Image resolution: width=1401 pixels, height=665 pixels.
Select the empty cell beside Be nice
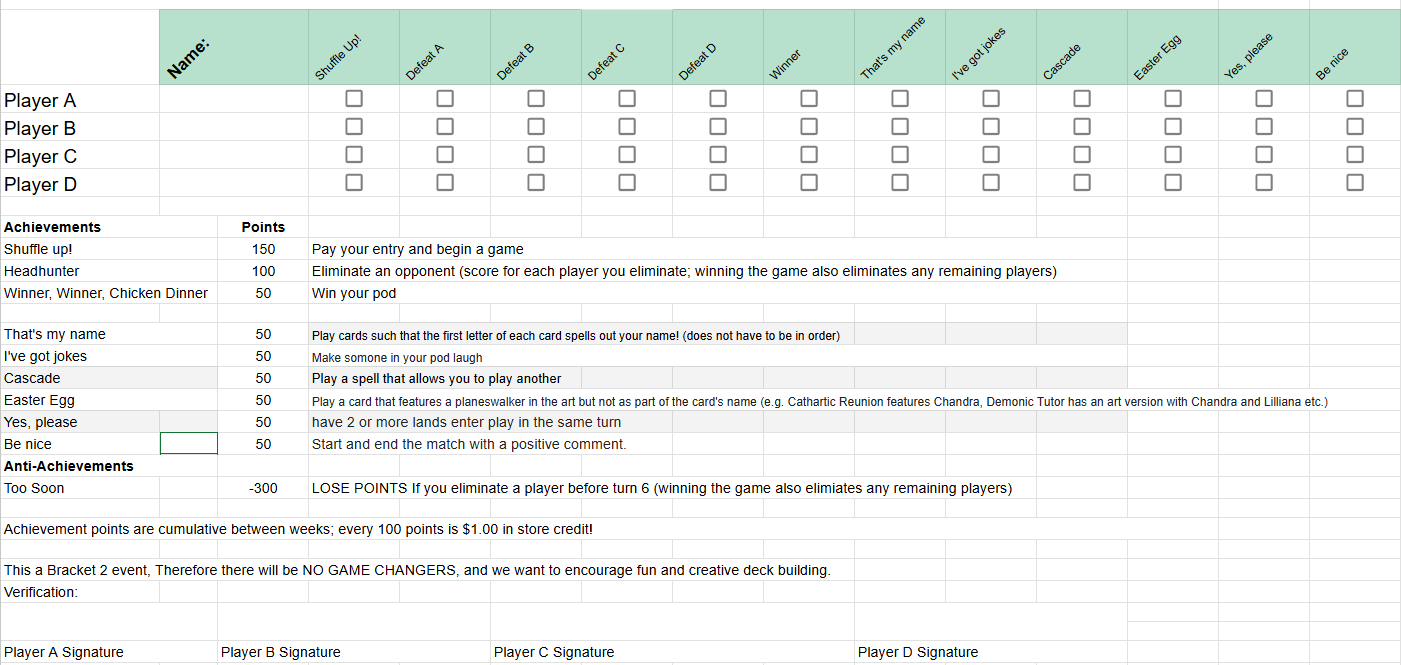click(189, 443)
